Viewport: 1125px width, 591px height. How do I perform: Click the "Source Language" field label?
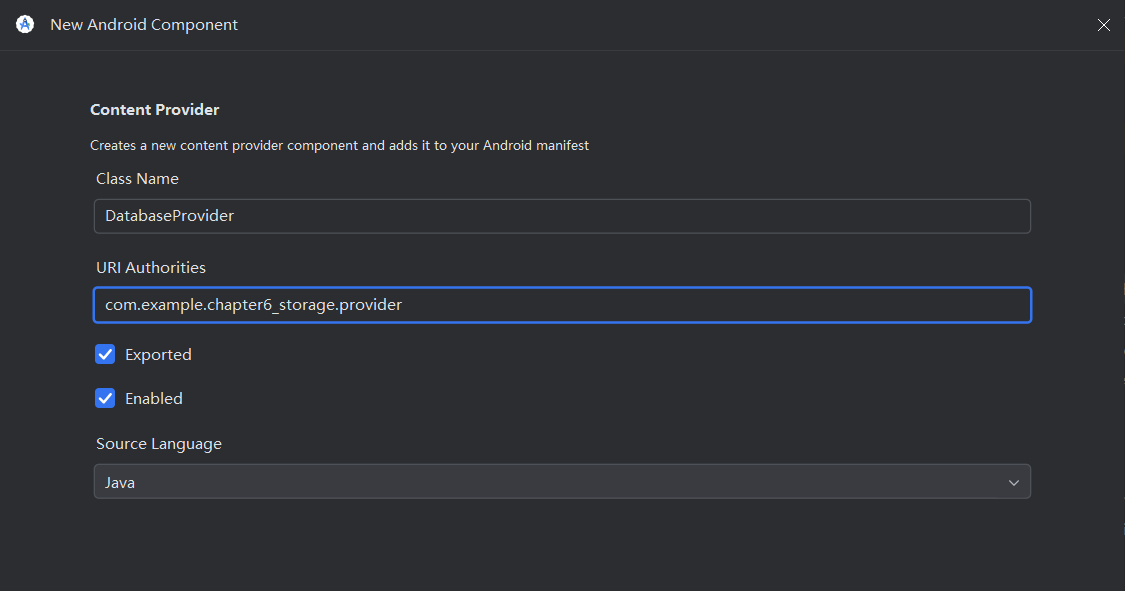click(x=159, y=444)
